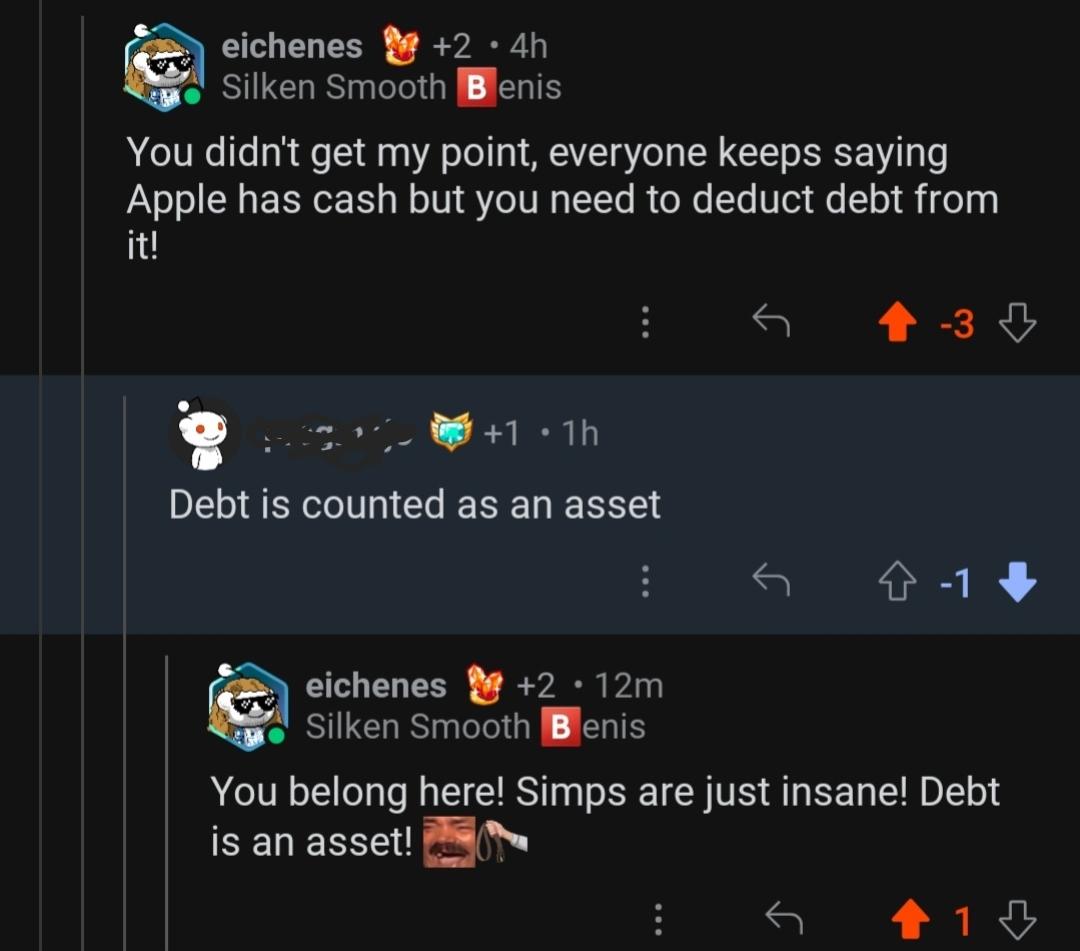The image size is (1080, 951).
Task: Undo the downvote on middle comment
Action: pyautogui.click(x=1018, y=582)
